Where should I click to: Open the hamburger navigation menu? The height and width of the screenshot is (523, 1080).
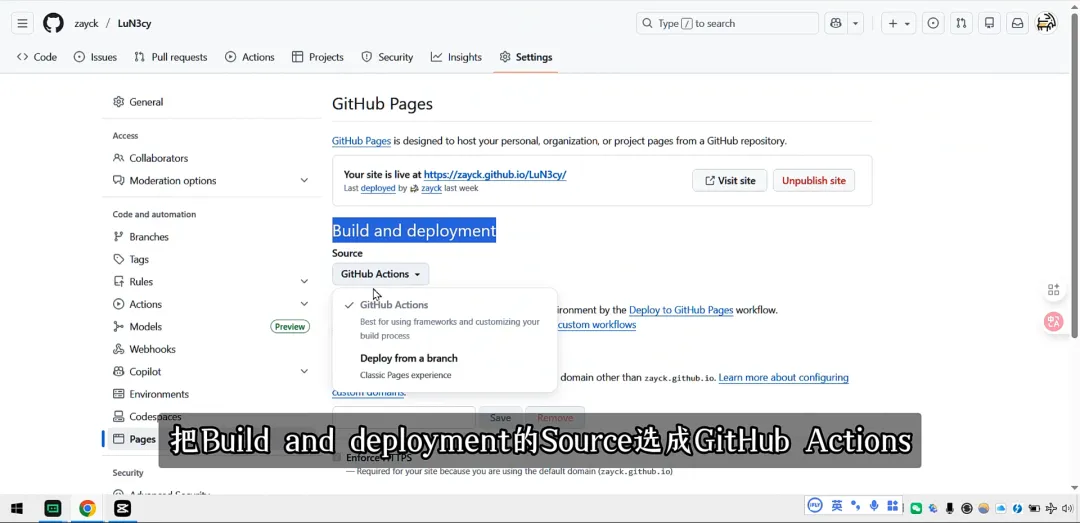[x=22, y=23]
